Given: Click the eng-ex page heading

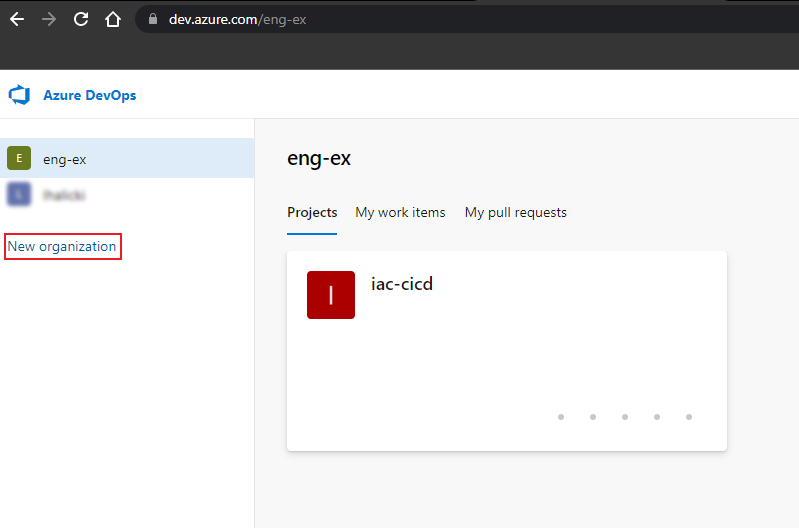Looking at the screenshot, I should (x=319, y=159).
